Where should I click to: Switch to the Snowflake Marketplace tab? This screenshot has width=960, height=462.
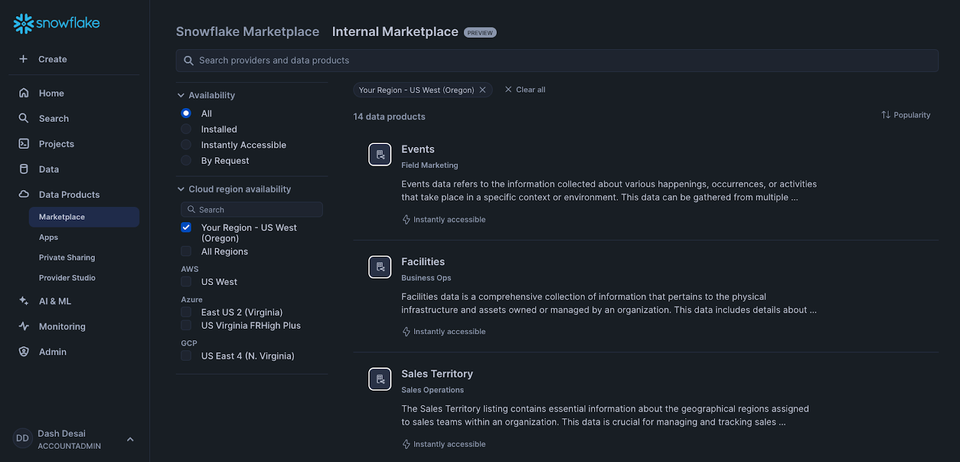[x=247, y=32]
